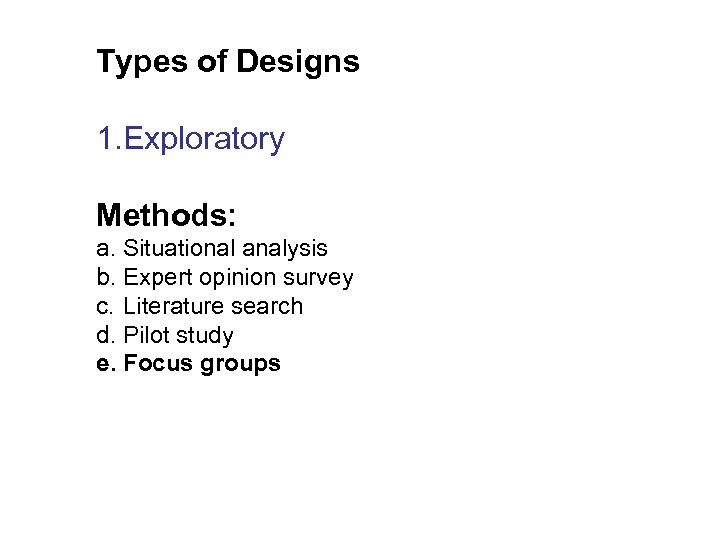Click the word 'search'
This screenshot has width=720, height=540.
click(266, 306)
